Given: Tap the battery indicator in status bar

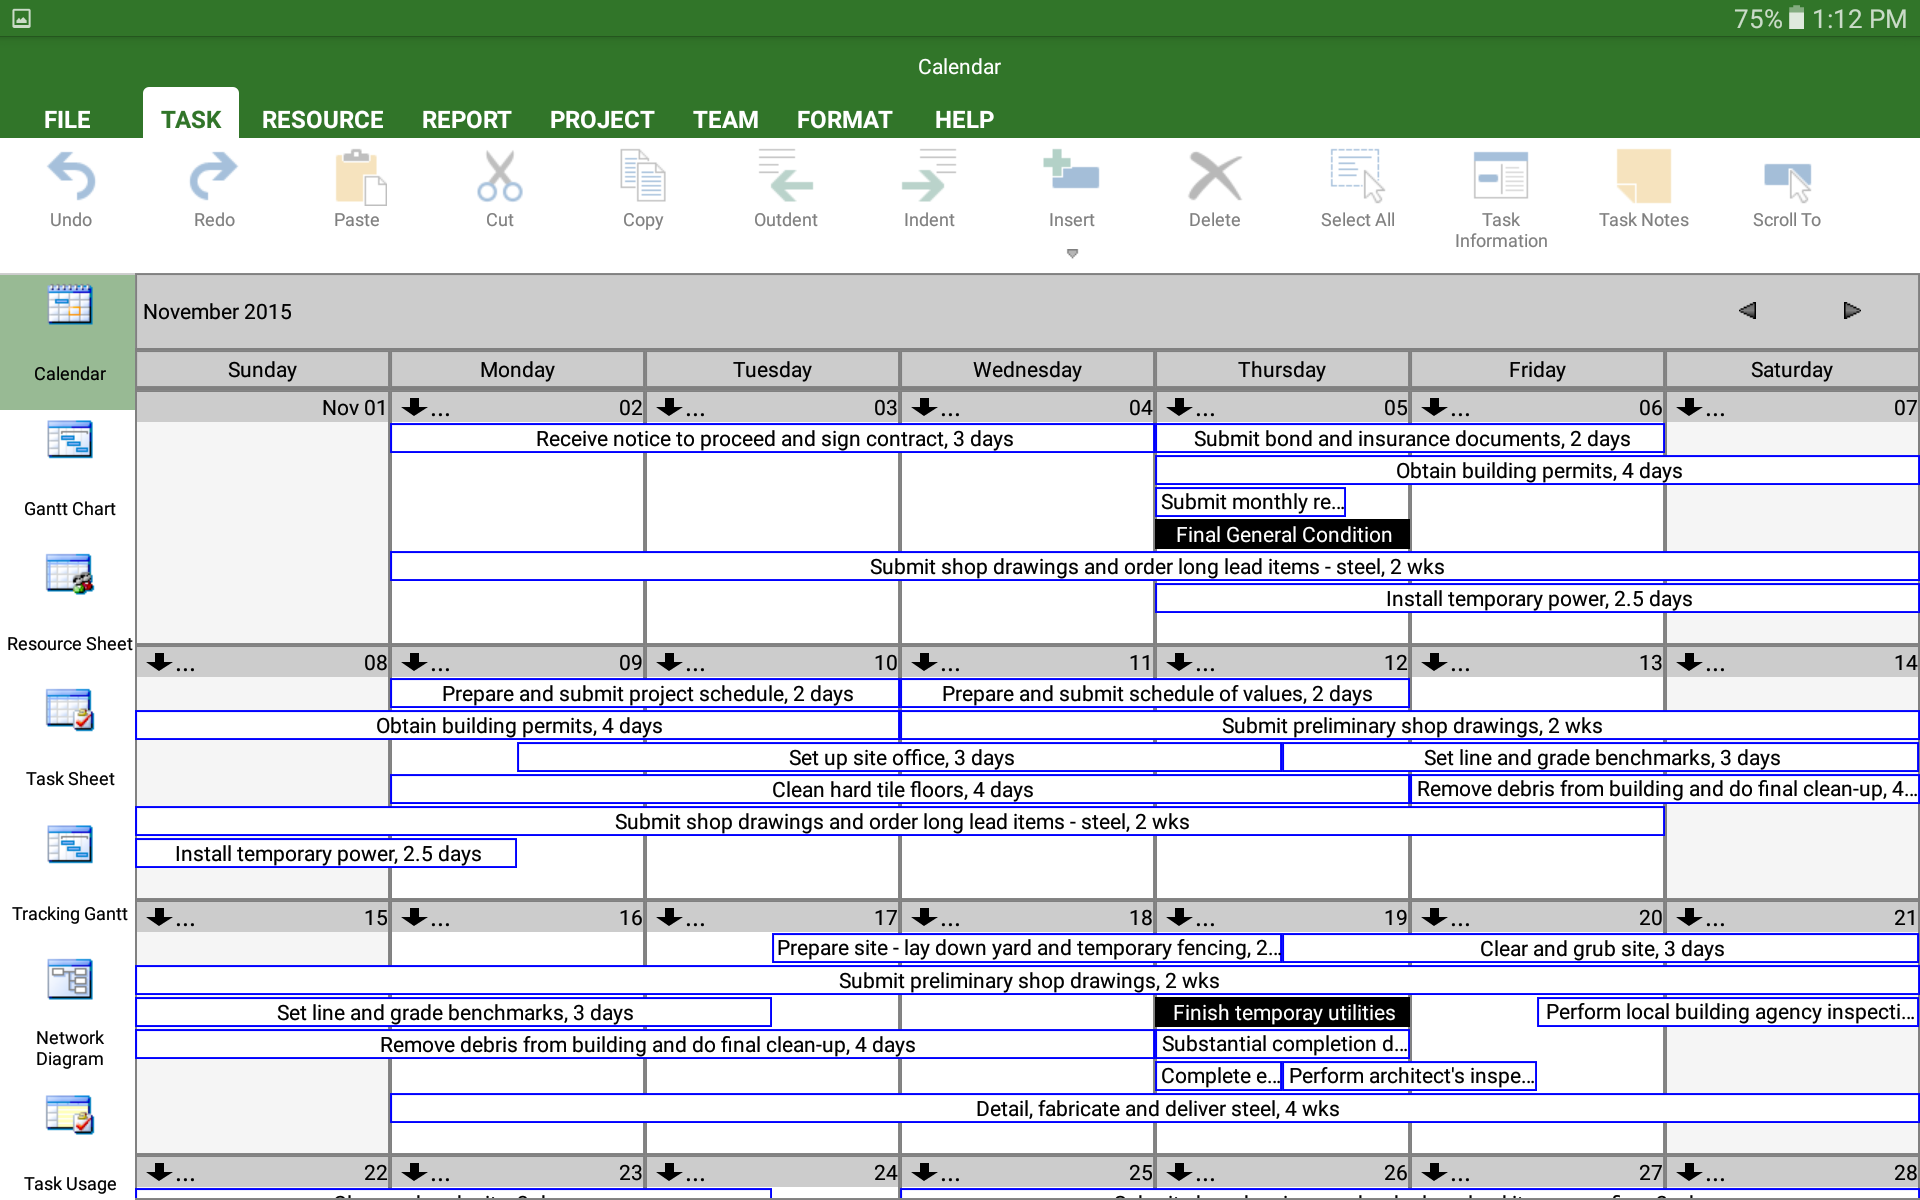Looking at the screenshot, I should click(x=1796, y=18).
